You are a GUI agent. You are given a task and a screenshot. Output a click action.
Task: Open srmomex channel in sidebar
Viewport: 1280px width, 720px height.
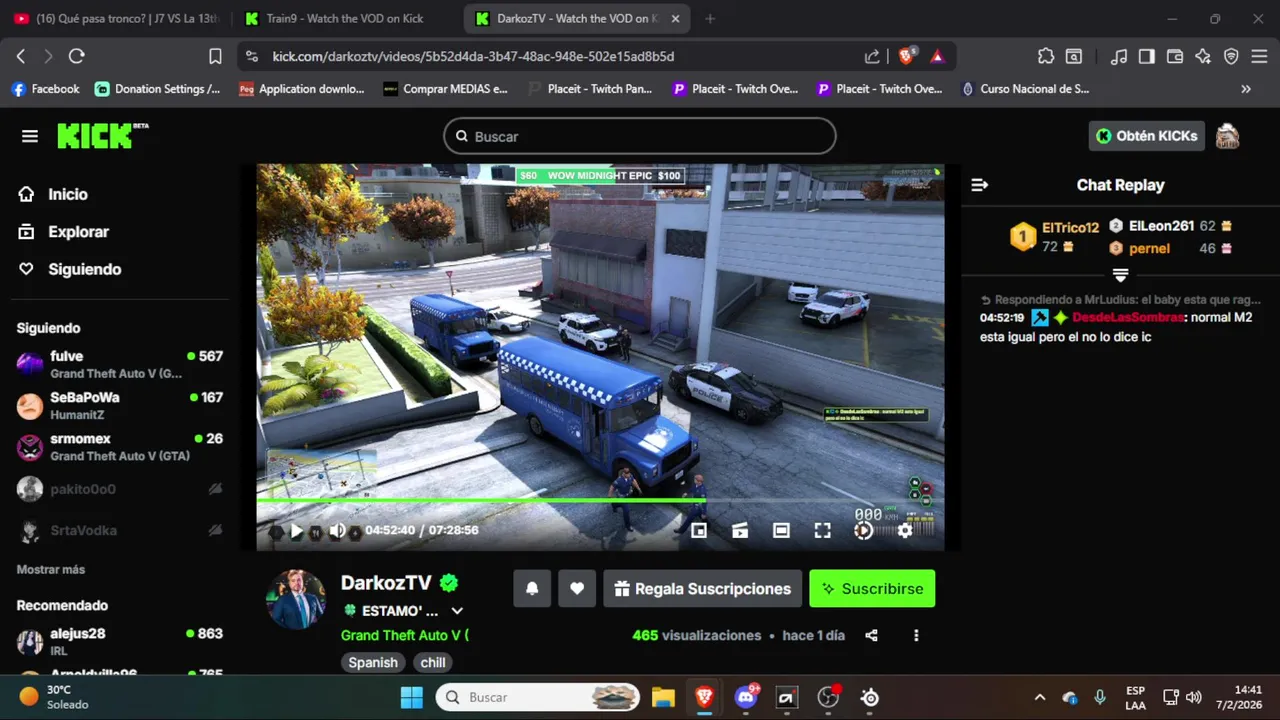[120, 447]
